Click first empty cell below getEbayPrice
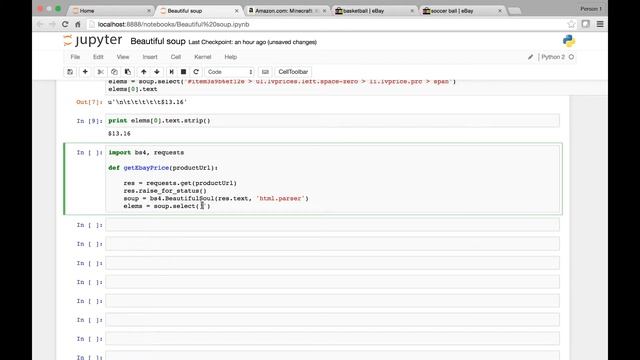The image size is (640, 360). point(332,225)
